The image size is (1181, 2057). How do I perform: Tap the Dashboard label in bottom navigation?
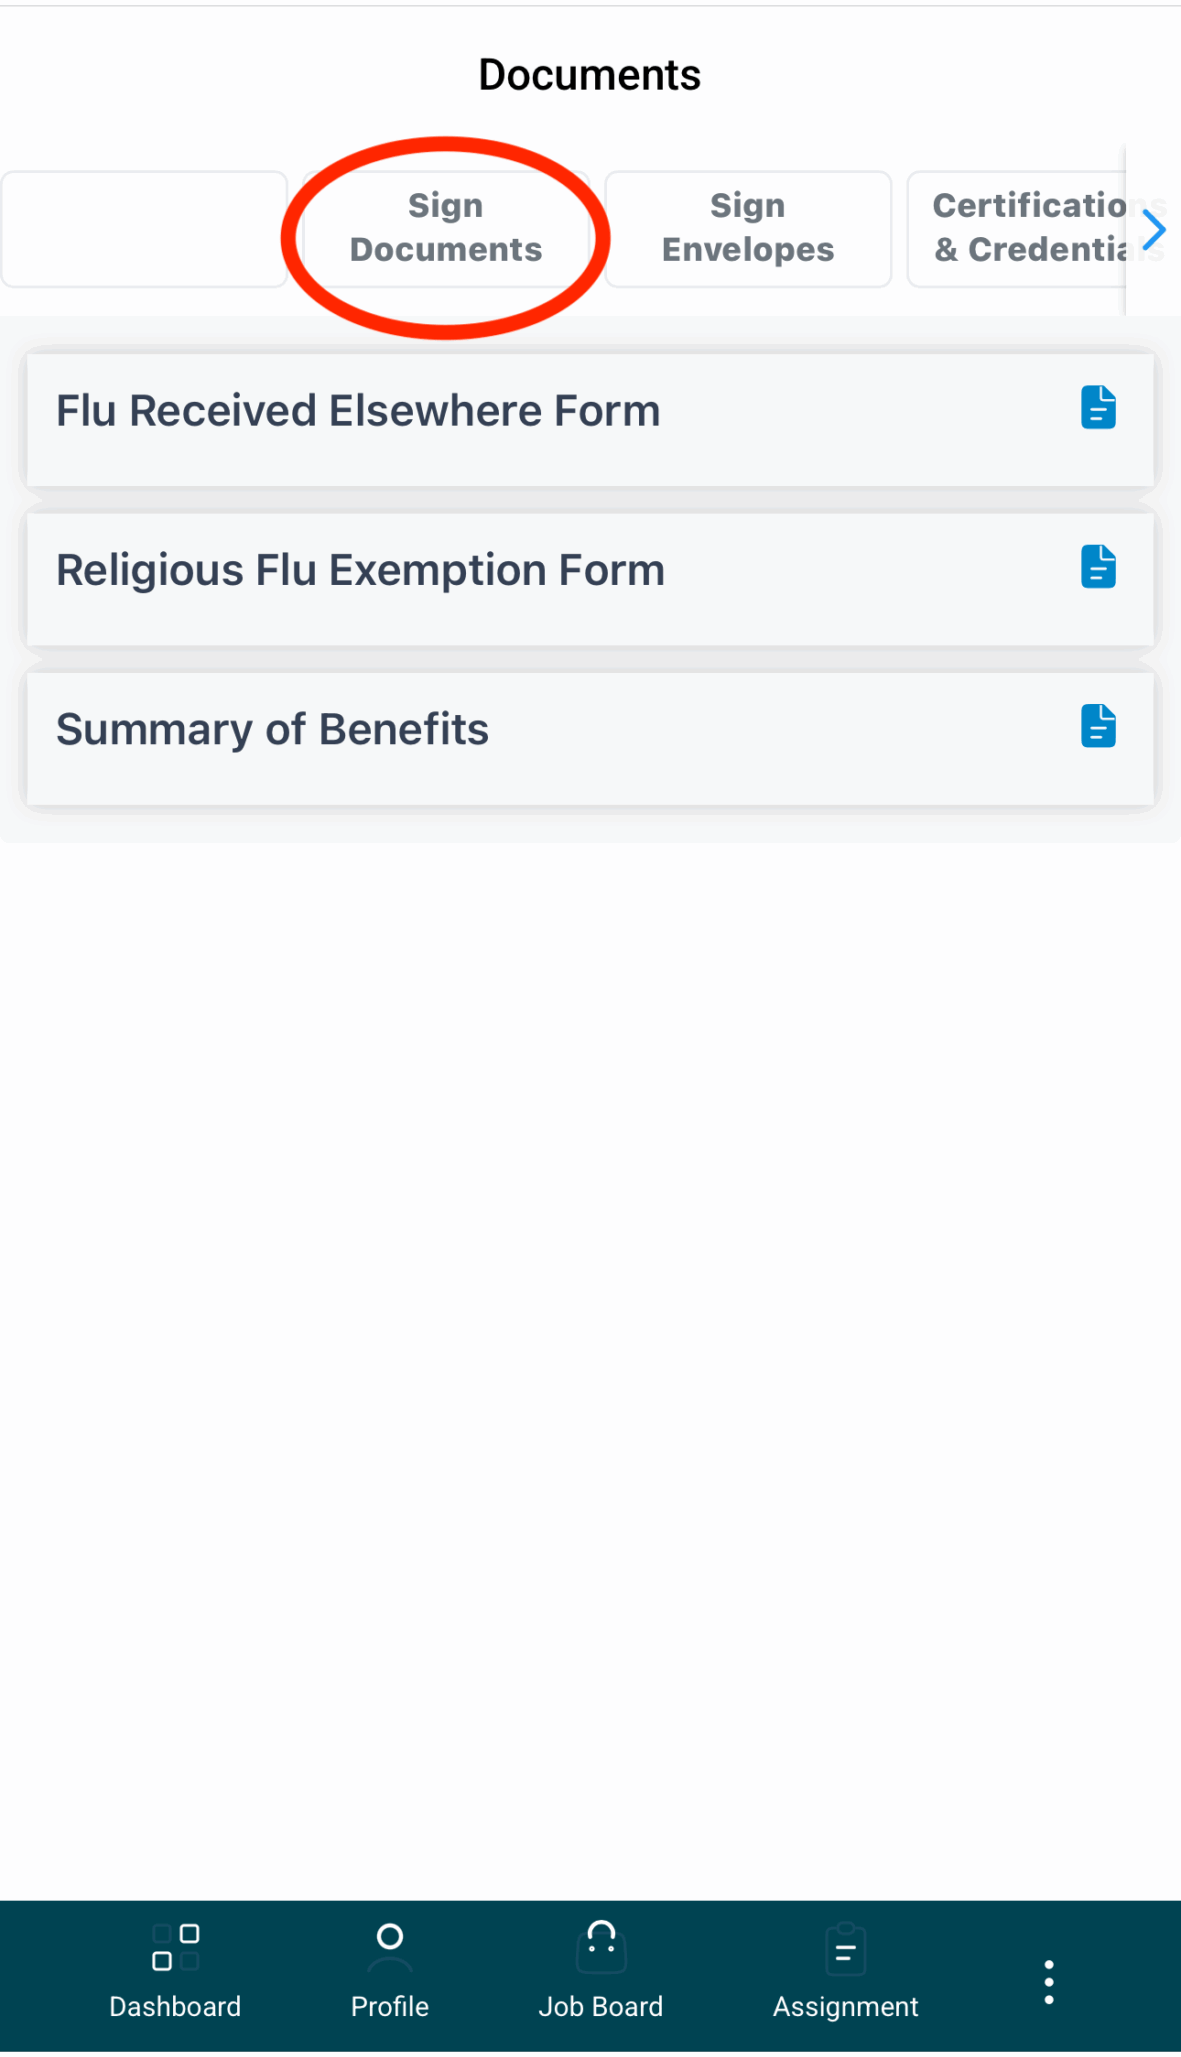pyautogui.click(x=175, y=2006)
